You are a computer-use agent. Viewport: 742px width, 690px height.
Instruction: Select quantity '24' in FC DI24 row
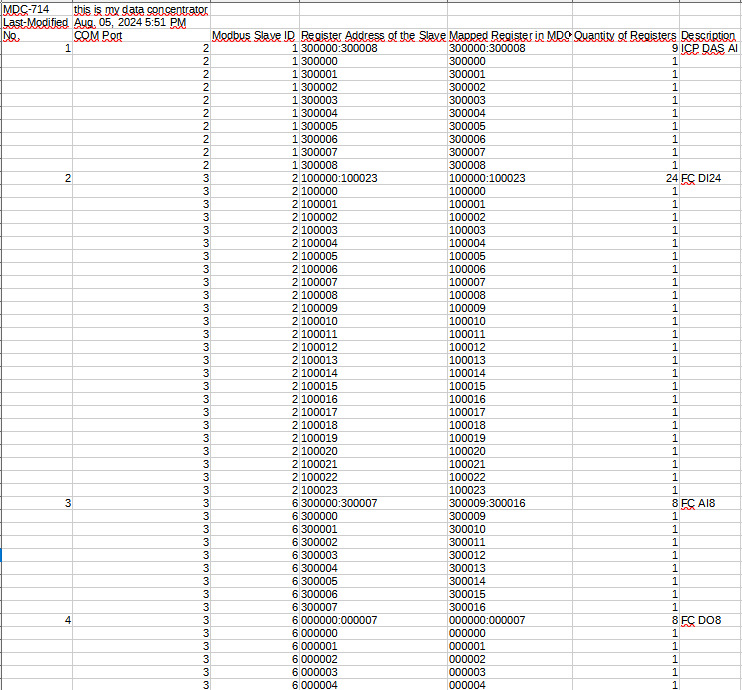point(626,178)
